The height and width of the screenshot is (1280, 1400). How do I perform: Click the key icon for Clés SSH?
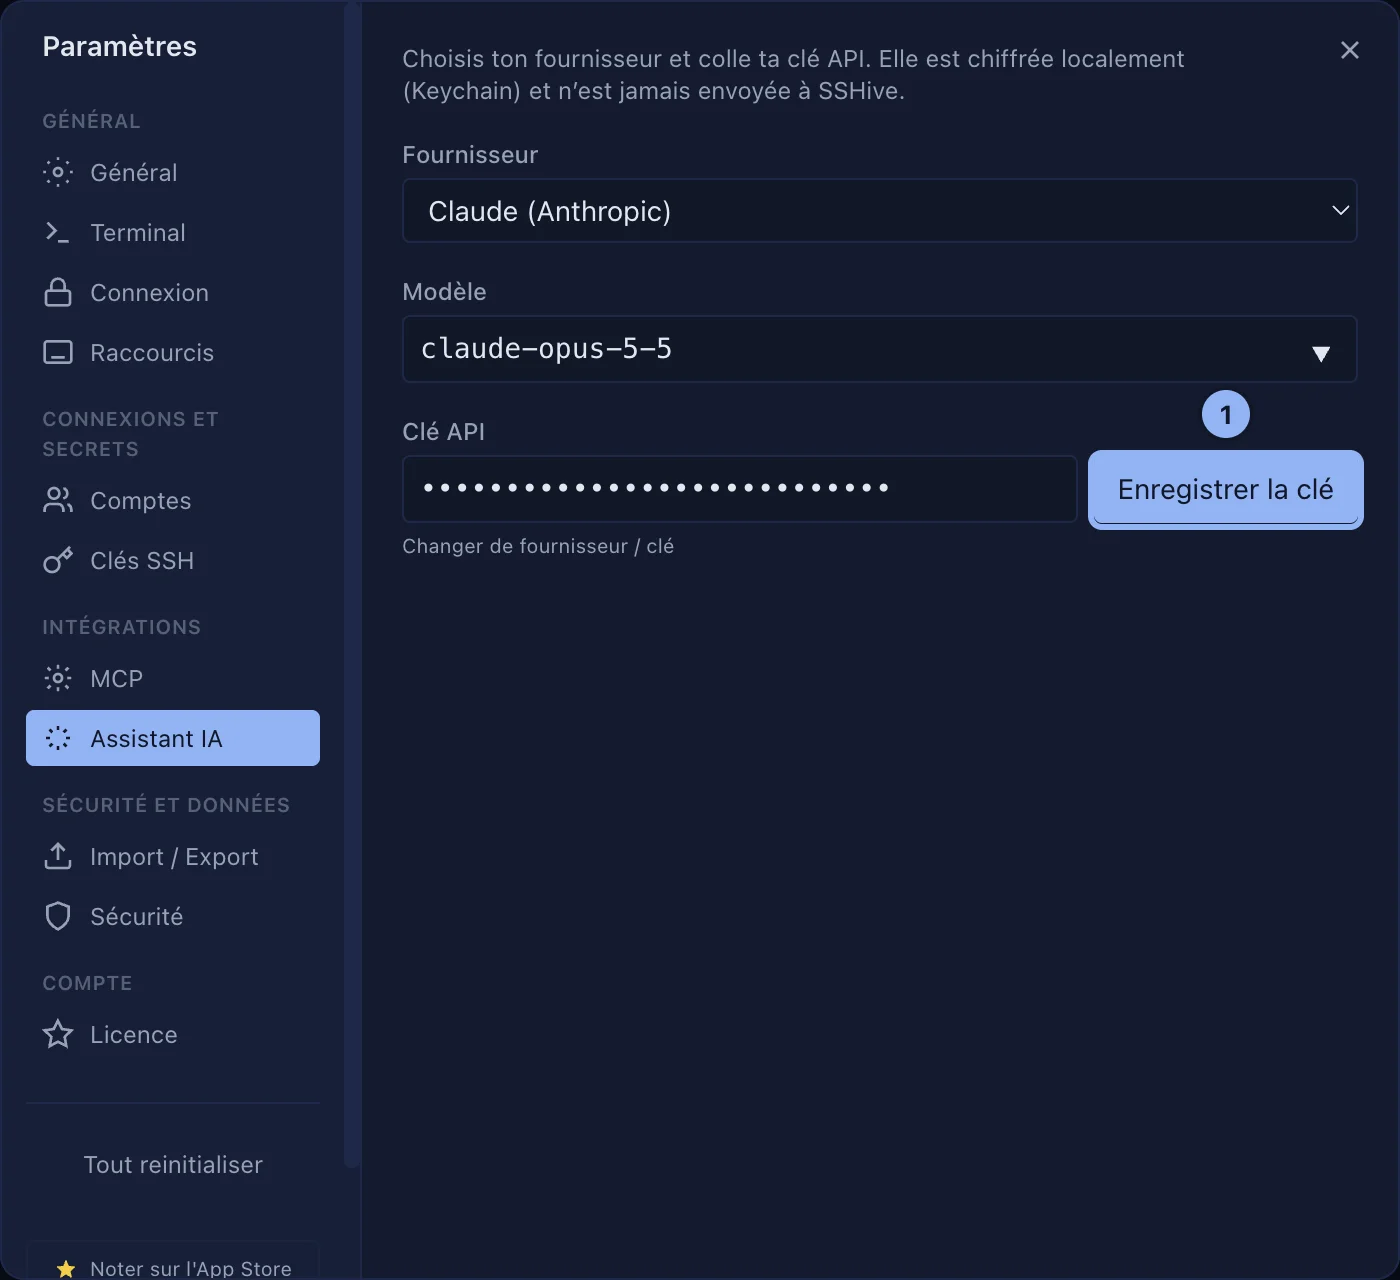(58, 561)
